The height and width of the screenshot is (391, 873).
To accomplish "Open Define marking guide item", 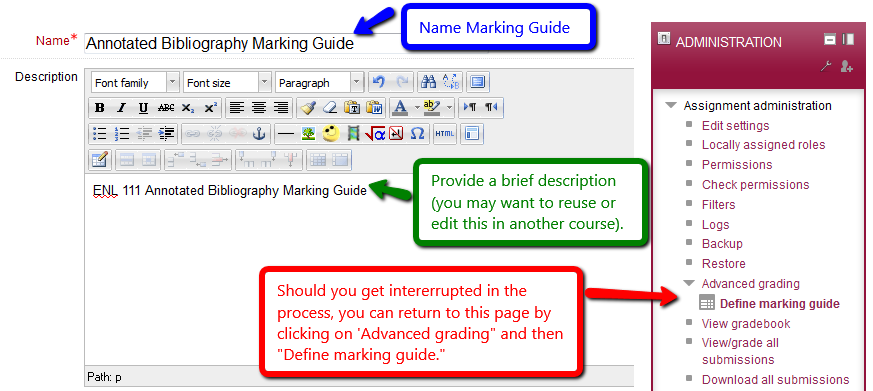I will pos(779,304).
